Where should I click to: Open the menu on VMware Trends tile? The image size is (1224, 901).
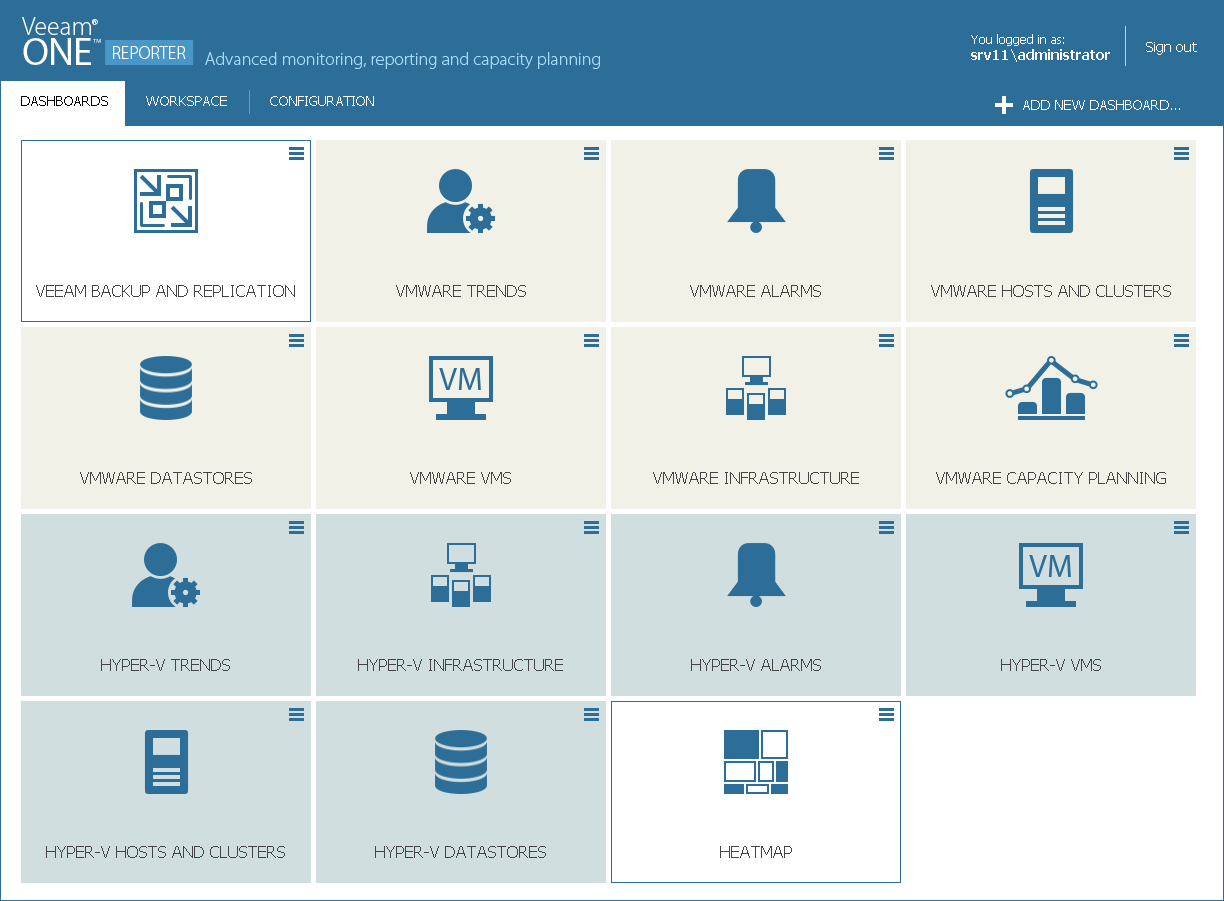tap(592, 153)
